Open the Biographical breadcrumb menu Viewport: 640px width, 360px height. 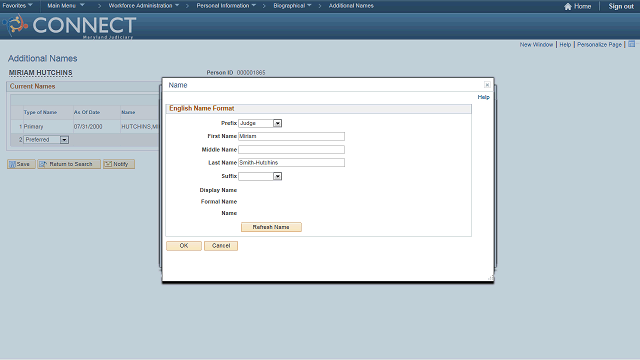coord(292,6)
